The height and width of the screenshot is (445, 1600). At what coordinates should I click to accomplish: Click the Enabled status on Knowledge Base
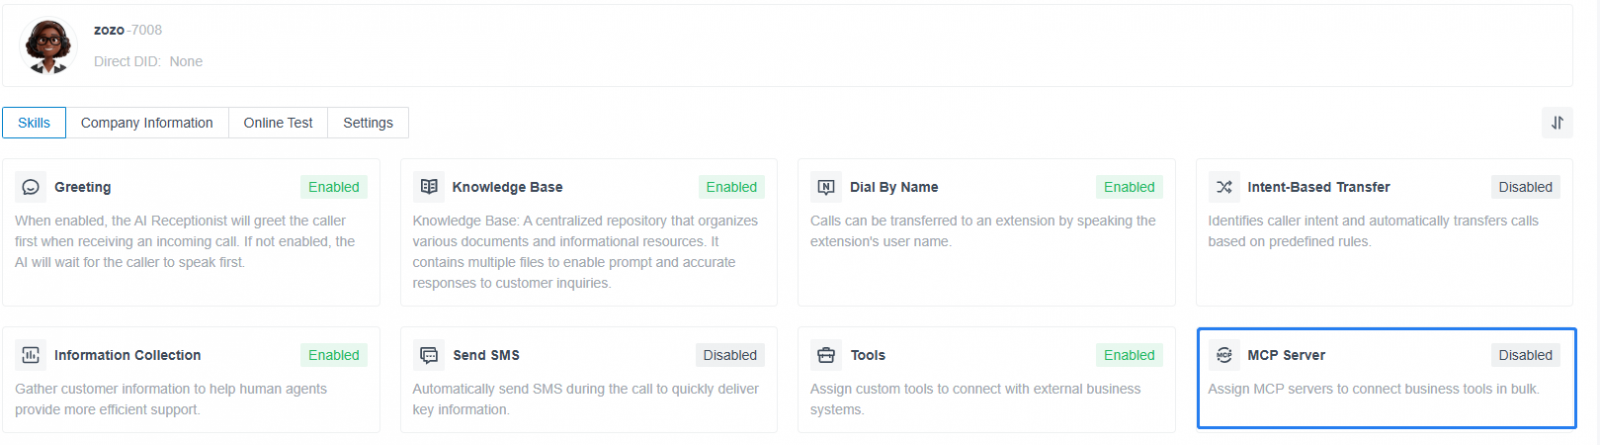point(731,187)
